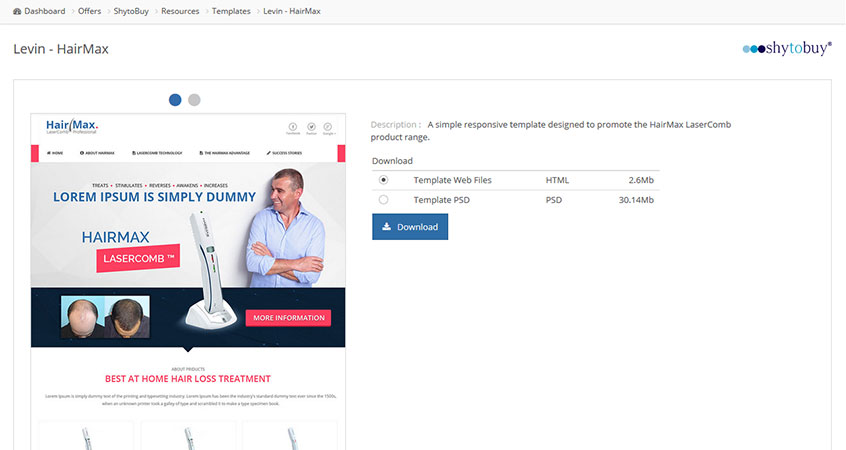Viewport: 846px width, 450px height.
Task: Click 'Template Web Files' text
Action: click(452, 180)
